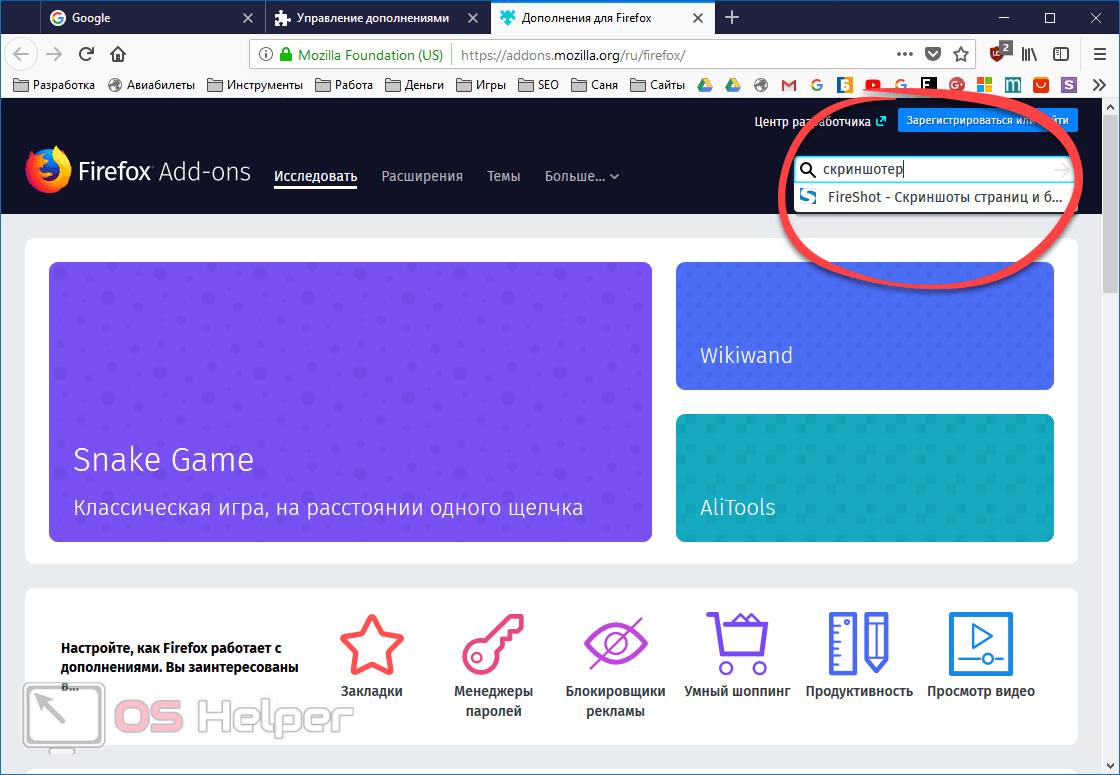Screen dimensions: 1120x775
Task: Click the magnifier icon in the search box
Action: 807,169
